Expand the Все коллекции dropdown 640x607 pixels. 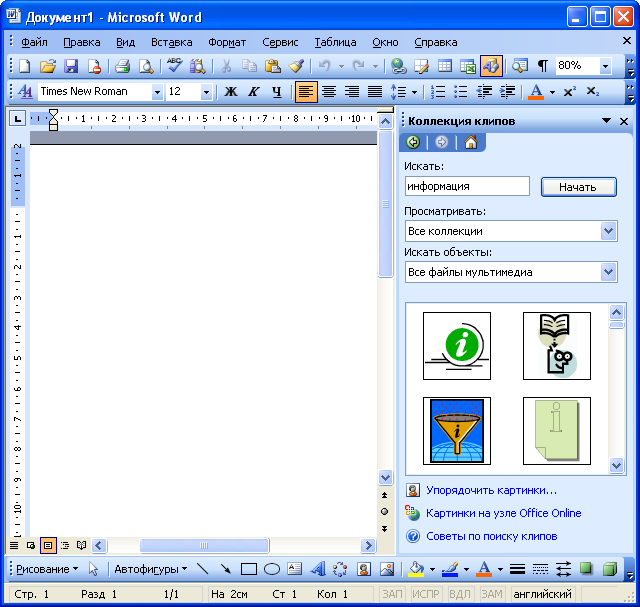609,231
